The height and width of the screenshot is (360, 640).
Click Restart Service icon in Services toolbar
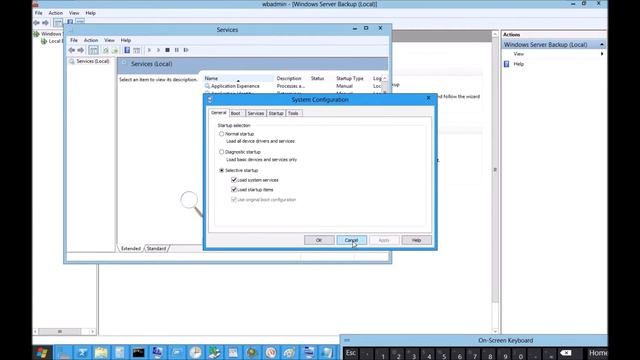pyautogui.click(x=186, y=50)
